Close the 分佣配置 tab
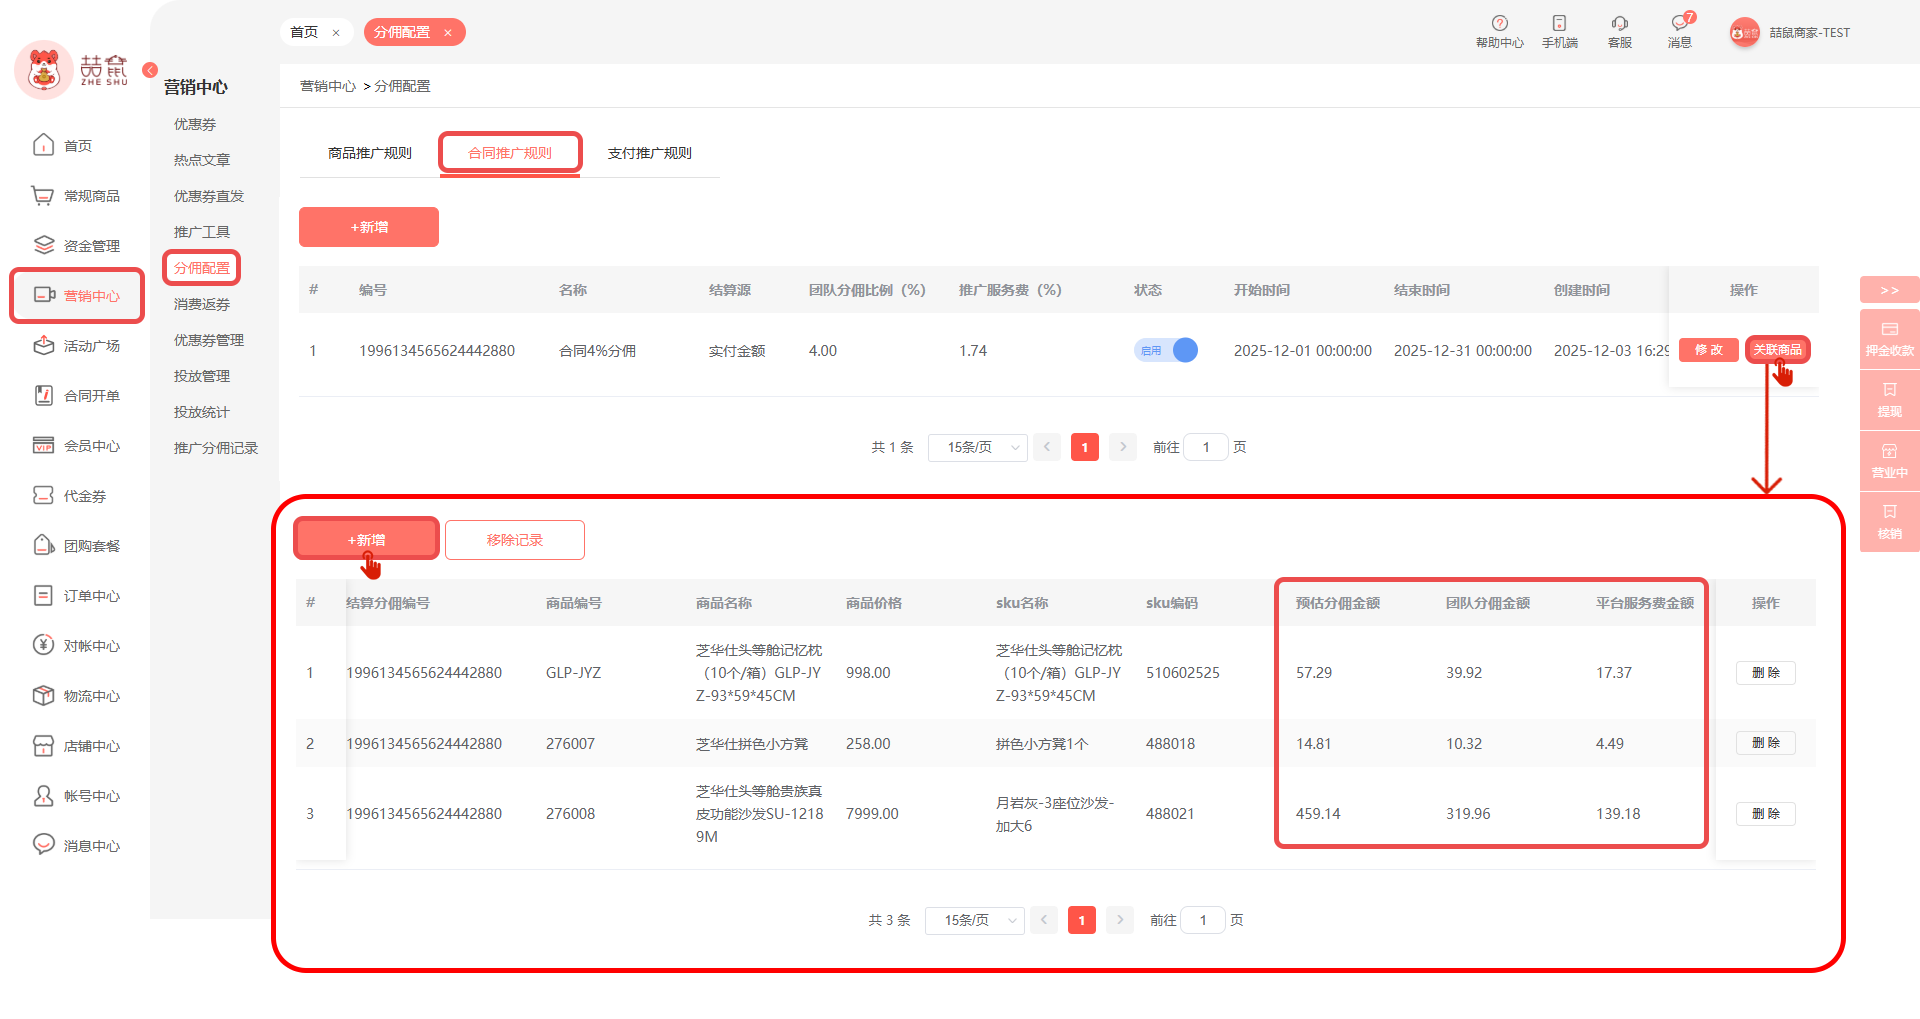 tap(448, 33)
